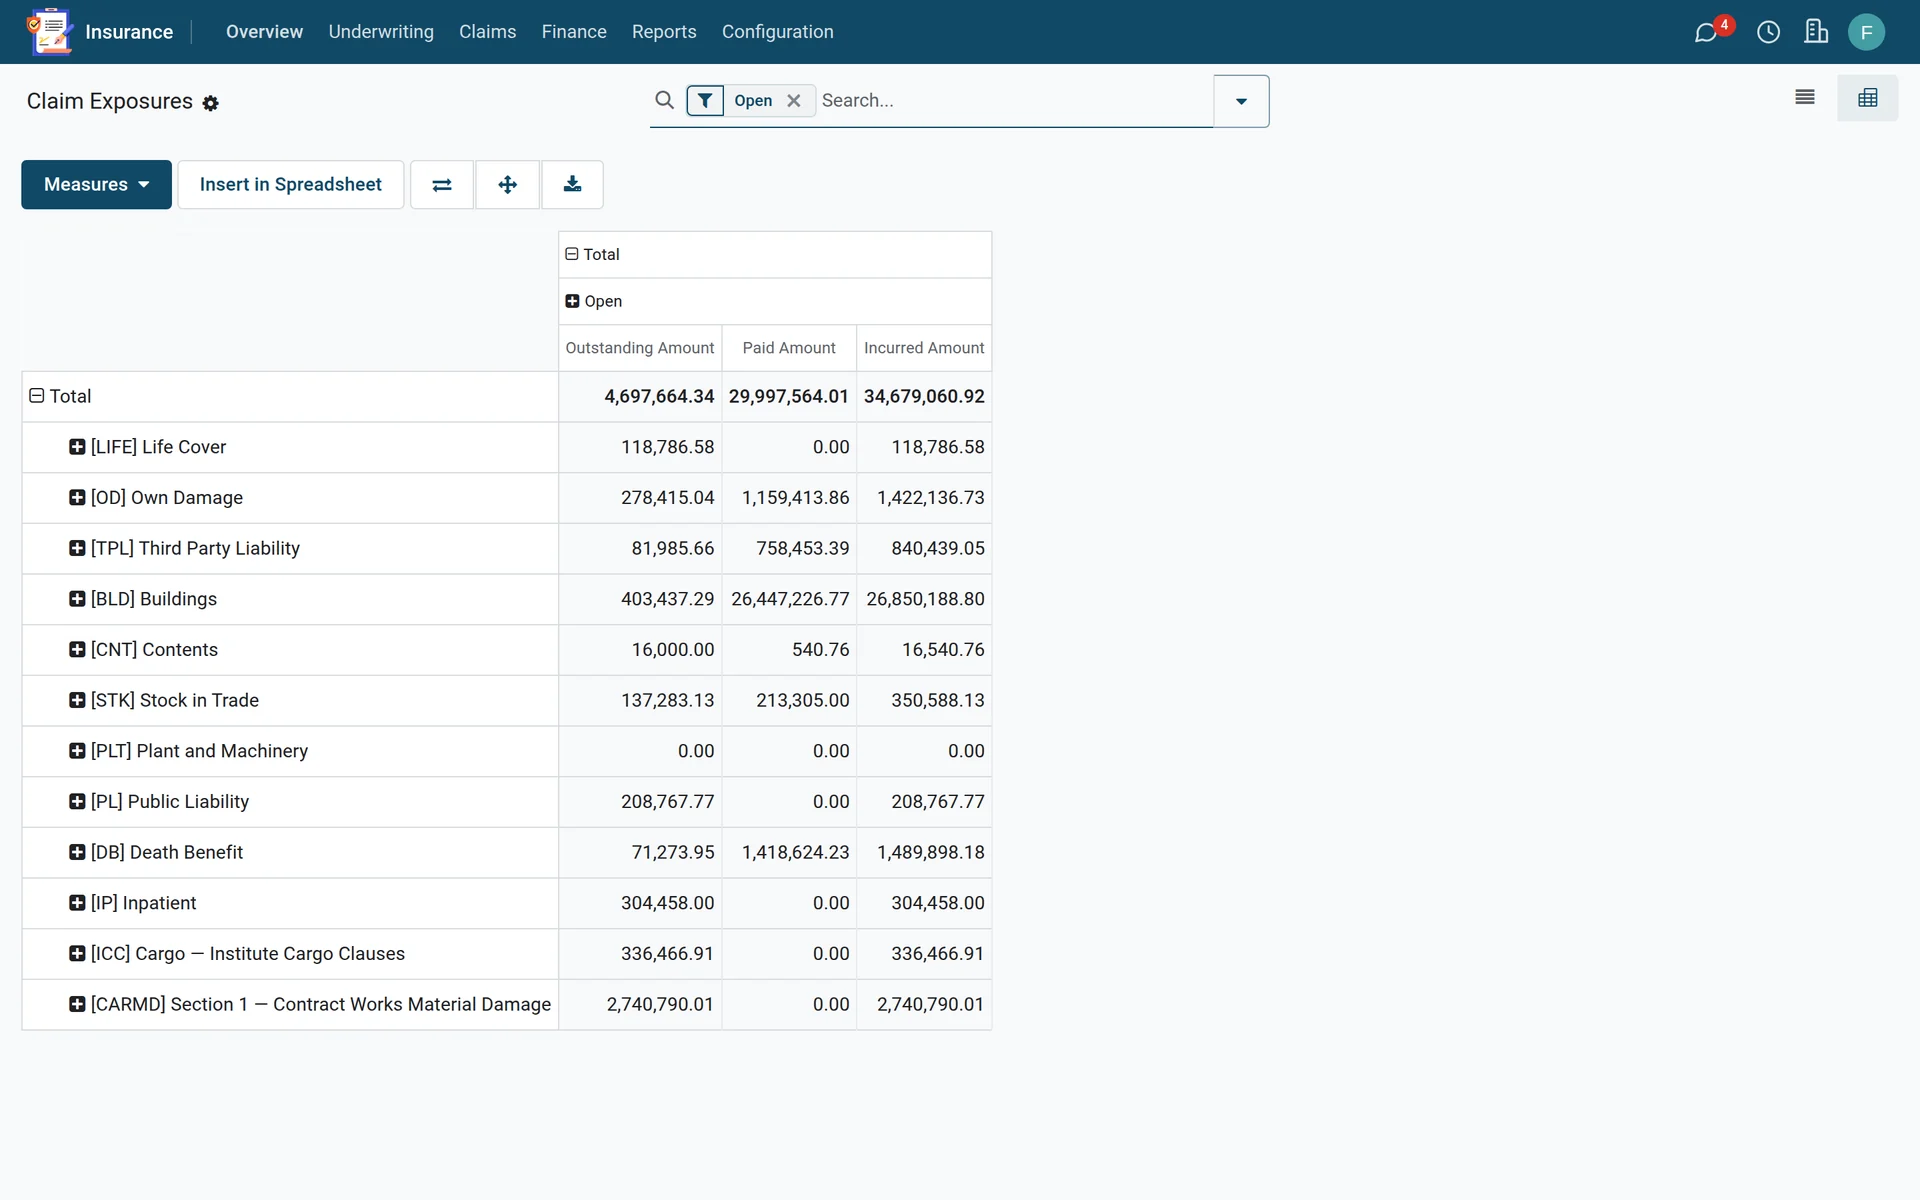
Task: Click the Insurance app logo icon
Action: coord(49,32)
